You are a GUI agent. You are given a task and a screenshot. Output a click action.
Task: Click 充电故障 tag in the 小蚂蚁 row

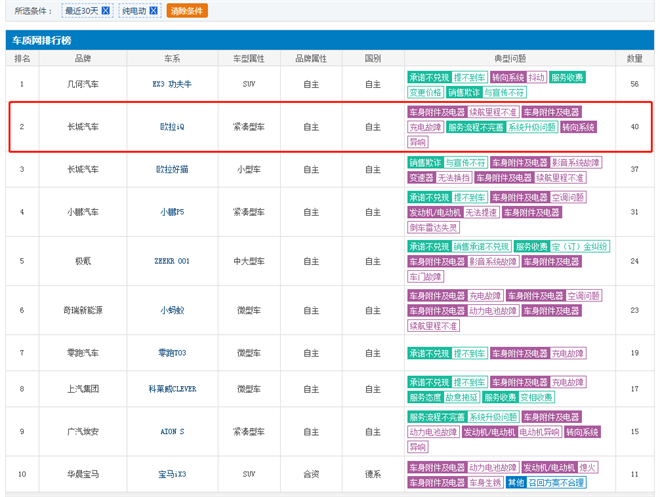pos(485,296)
